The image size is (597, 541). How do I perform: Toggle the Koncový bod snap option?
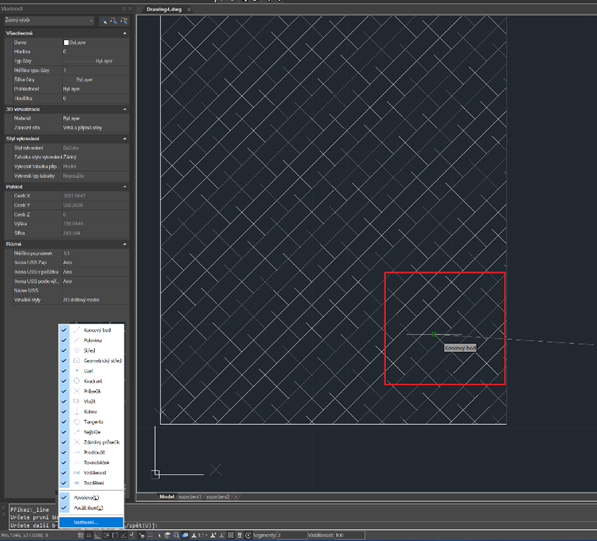91,330
